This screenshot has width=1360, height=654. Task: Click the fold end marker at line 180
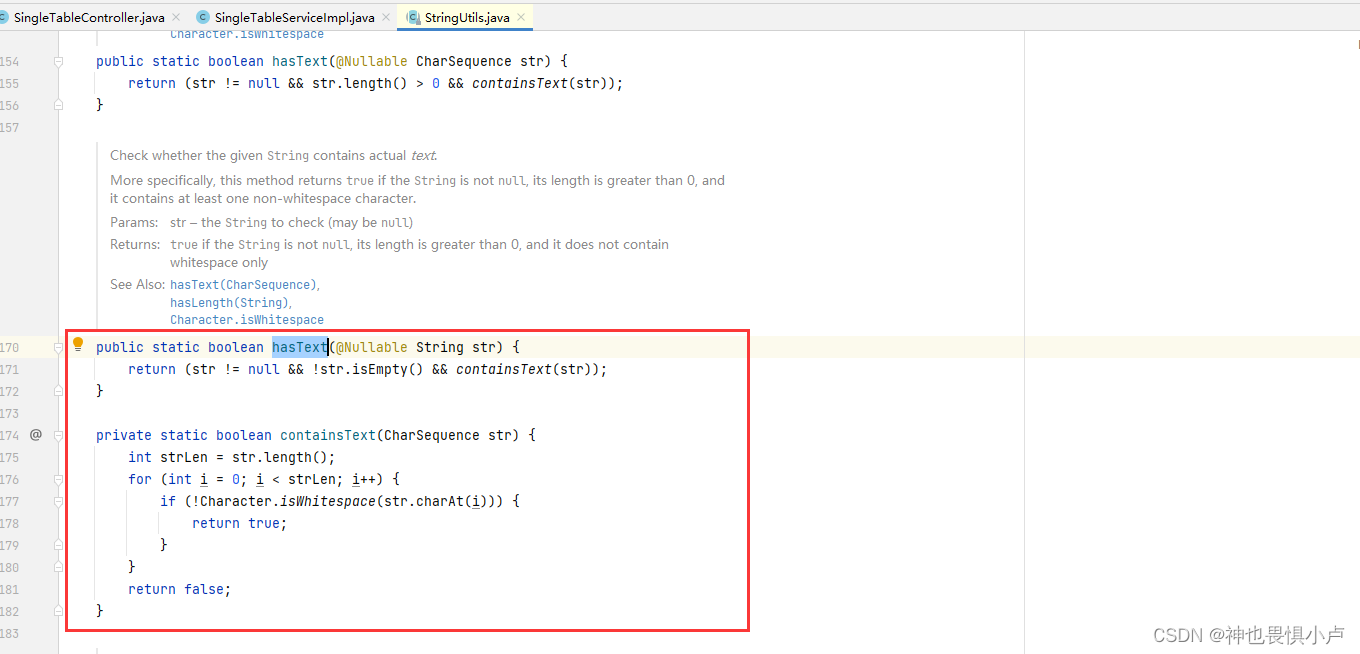click(x=58, y=567)
